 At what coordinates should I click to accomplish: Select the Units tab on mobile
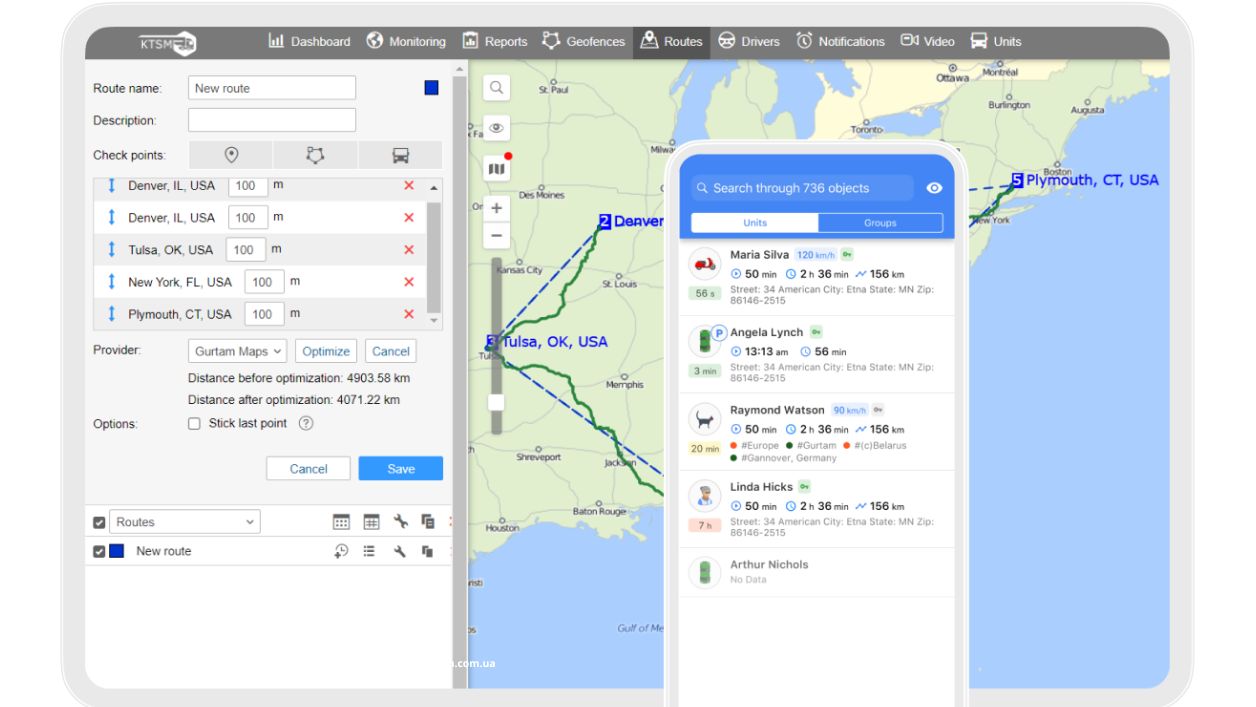(x=755, y=223)
